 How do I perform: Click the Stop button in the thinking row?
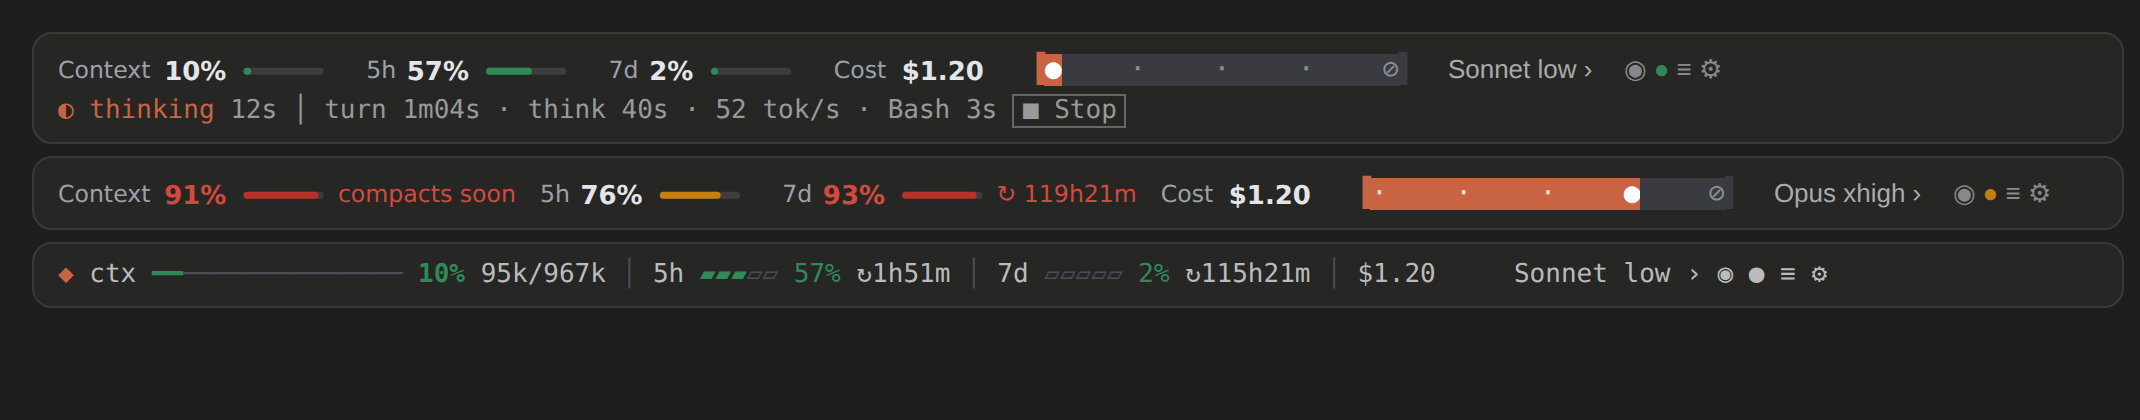pos(1069,110)
